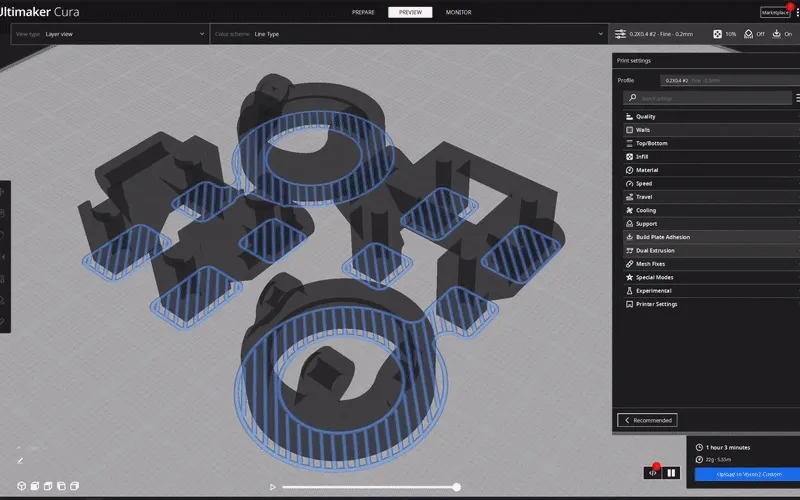This screenshot has height=500, width=800.
Task: Open the Color scheme Line Type dropdown
Action: pos(409,34)
